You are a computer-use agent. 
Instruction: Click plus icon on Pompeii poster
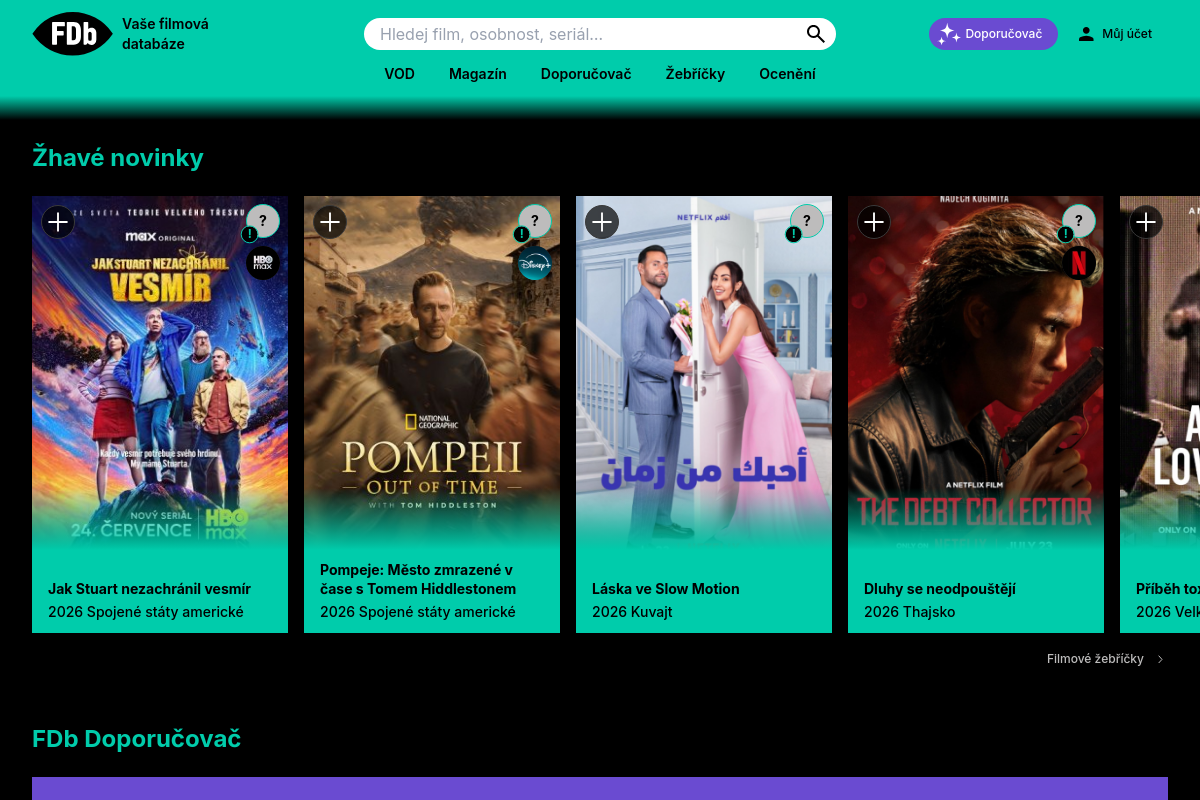click(330, 222)
